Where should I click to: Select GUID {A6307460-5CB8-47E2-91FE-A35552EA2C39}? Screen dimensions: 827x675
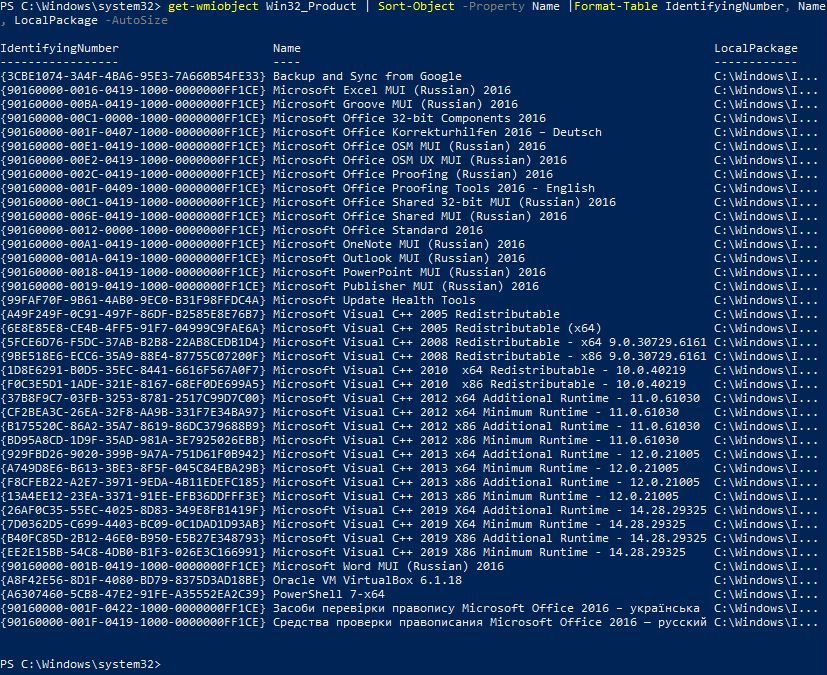point(133,594)
